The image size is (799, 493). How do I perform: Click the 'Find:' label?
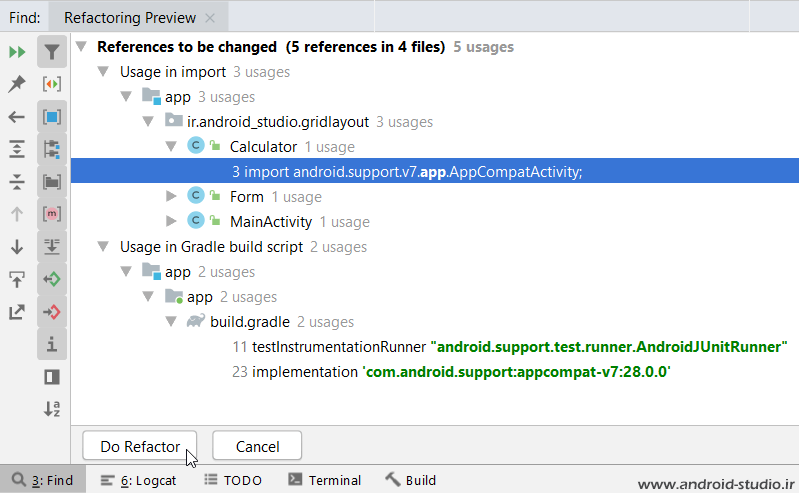pyautogui.click(x=24, y=18)
